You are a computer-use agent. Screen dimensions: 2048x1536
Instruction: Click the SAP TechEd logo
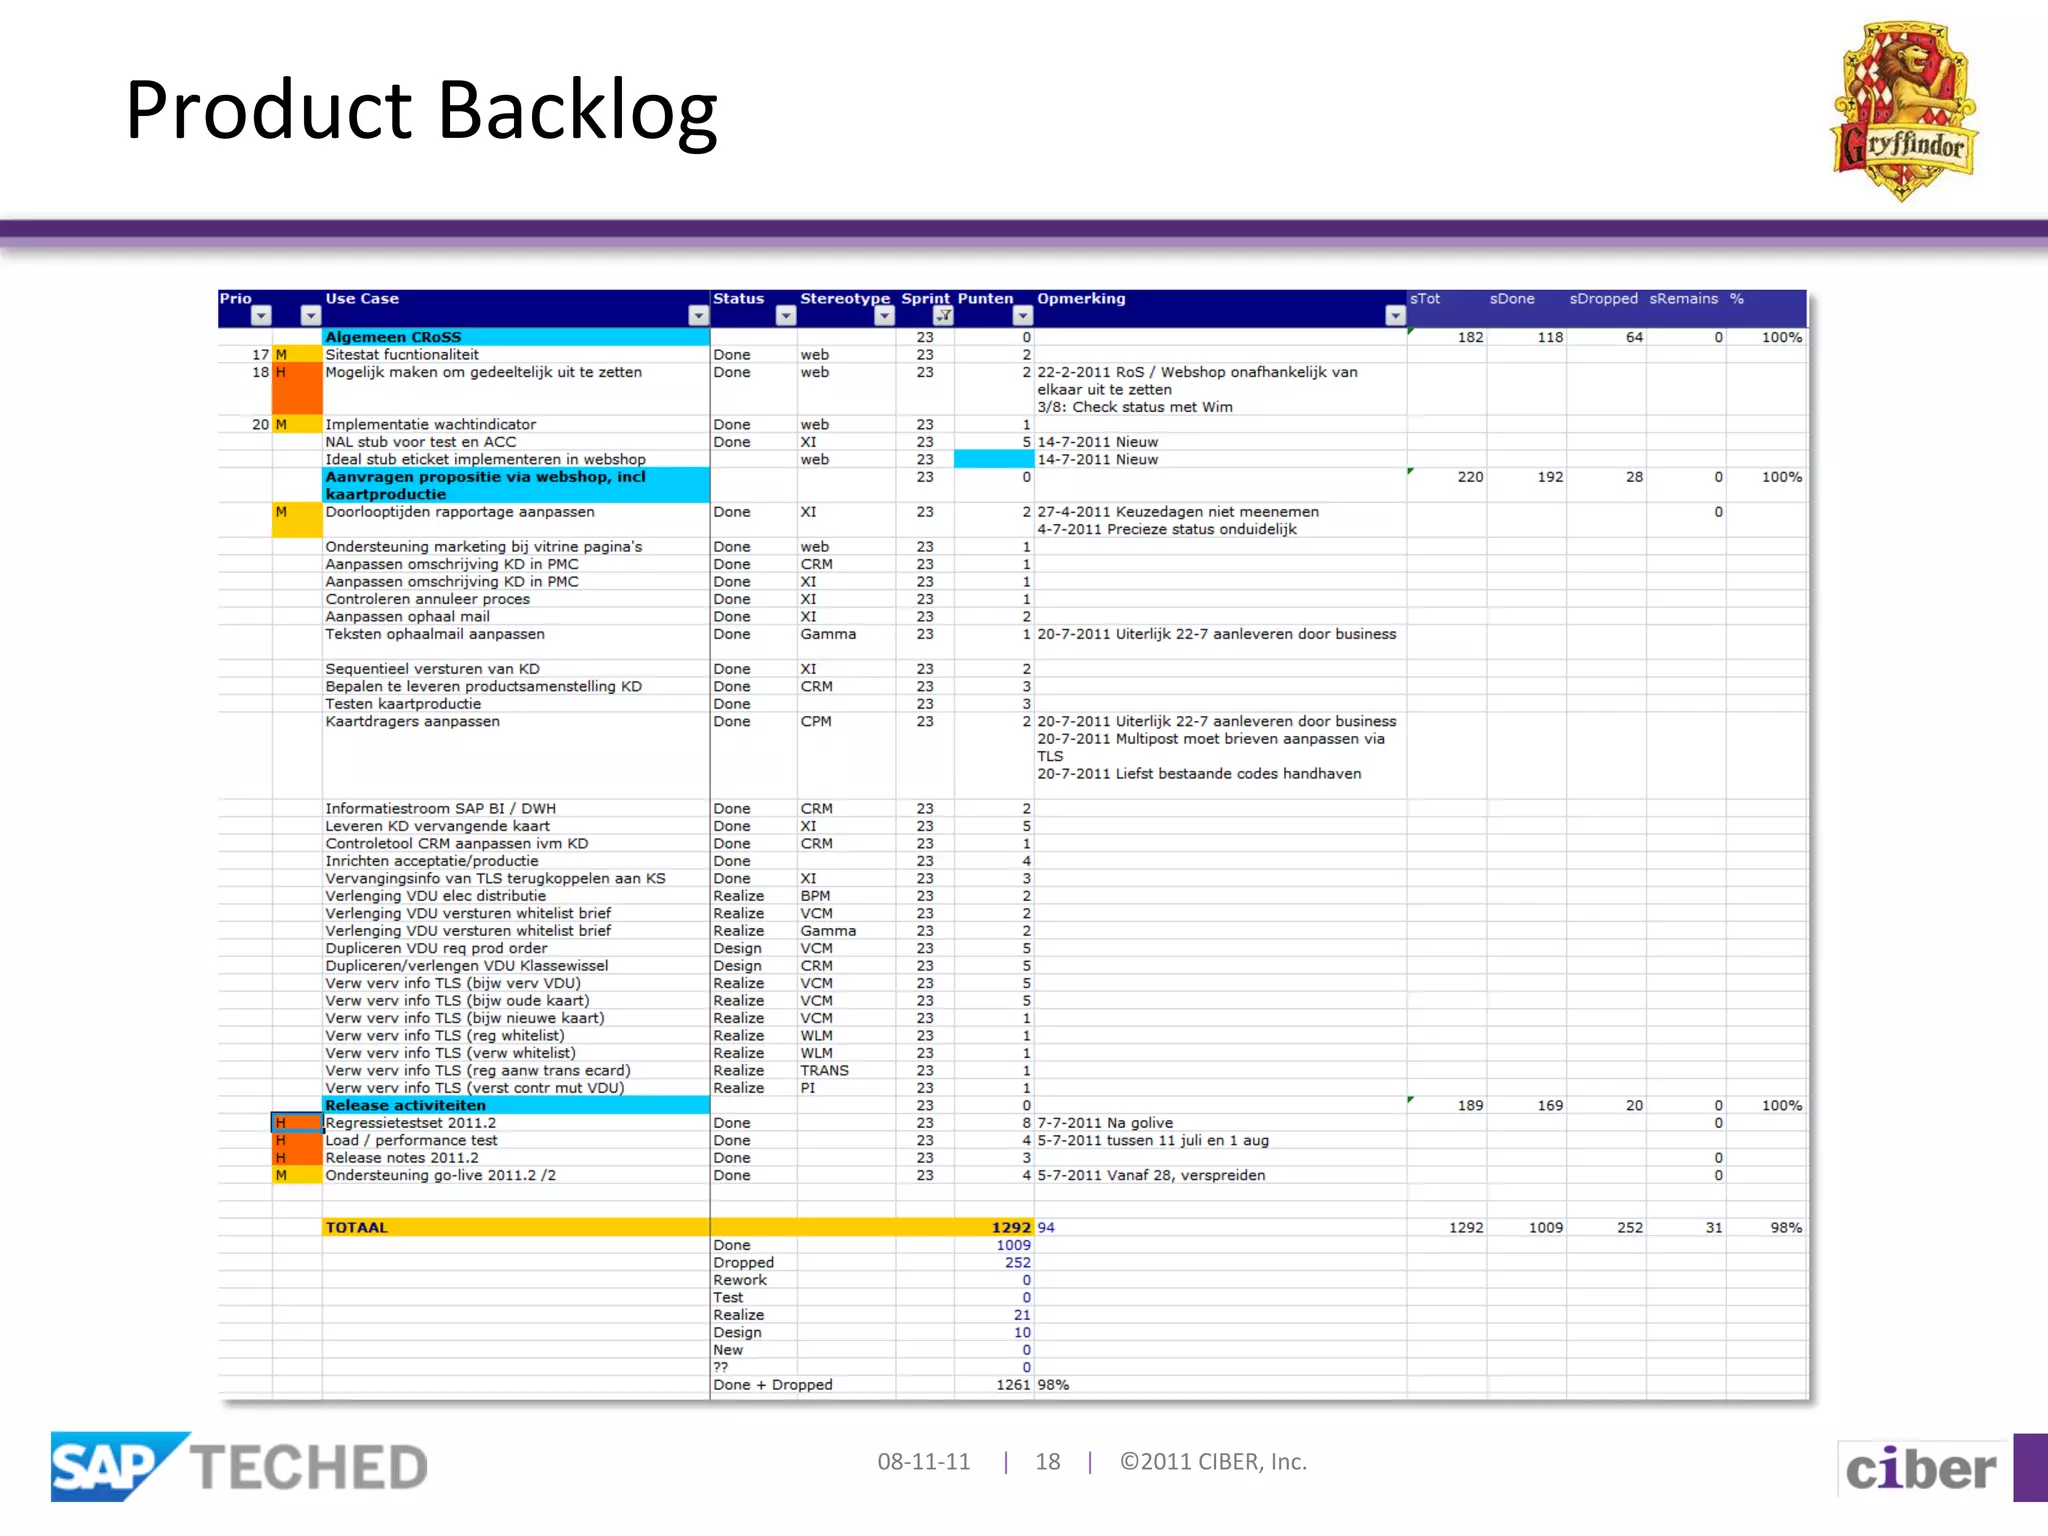coord(240,1466)
